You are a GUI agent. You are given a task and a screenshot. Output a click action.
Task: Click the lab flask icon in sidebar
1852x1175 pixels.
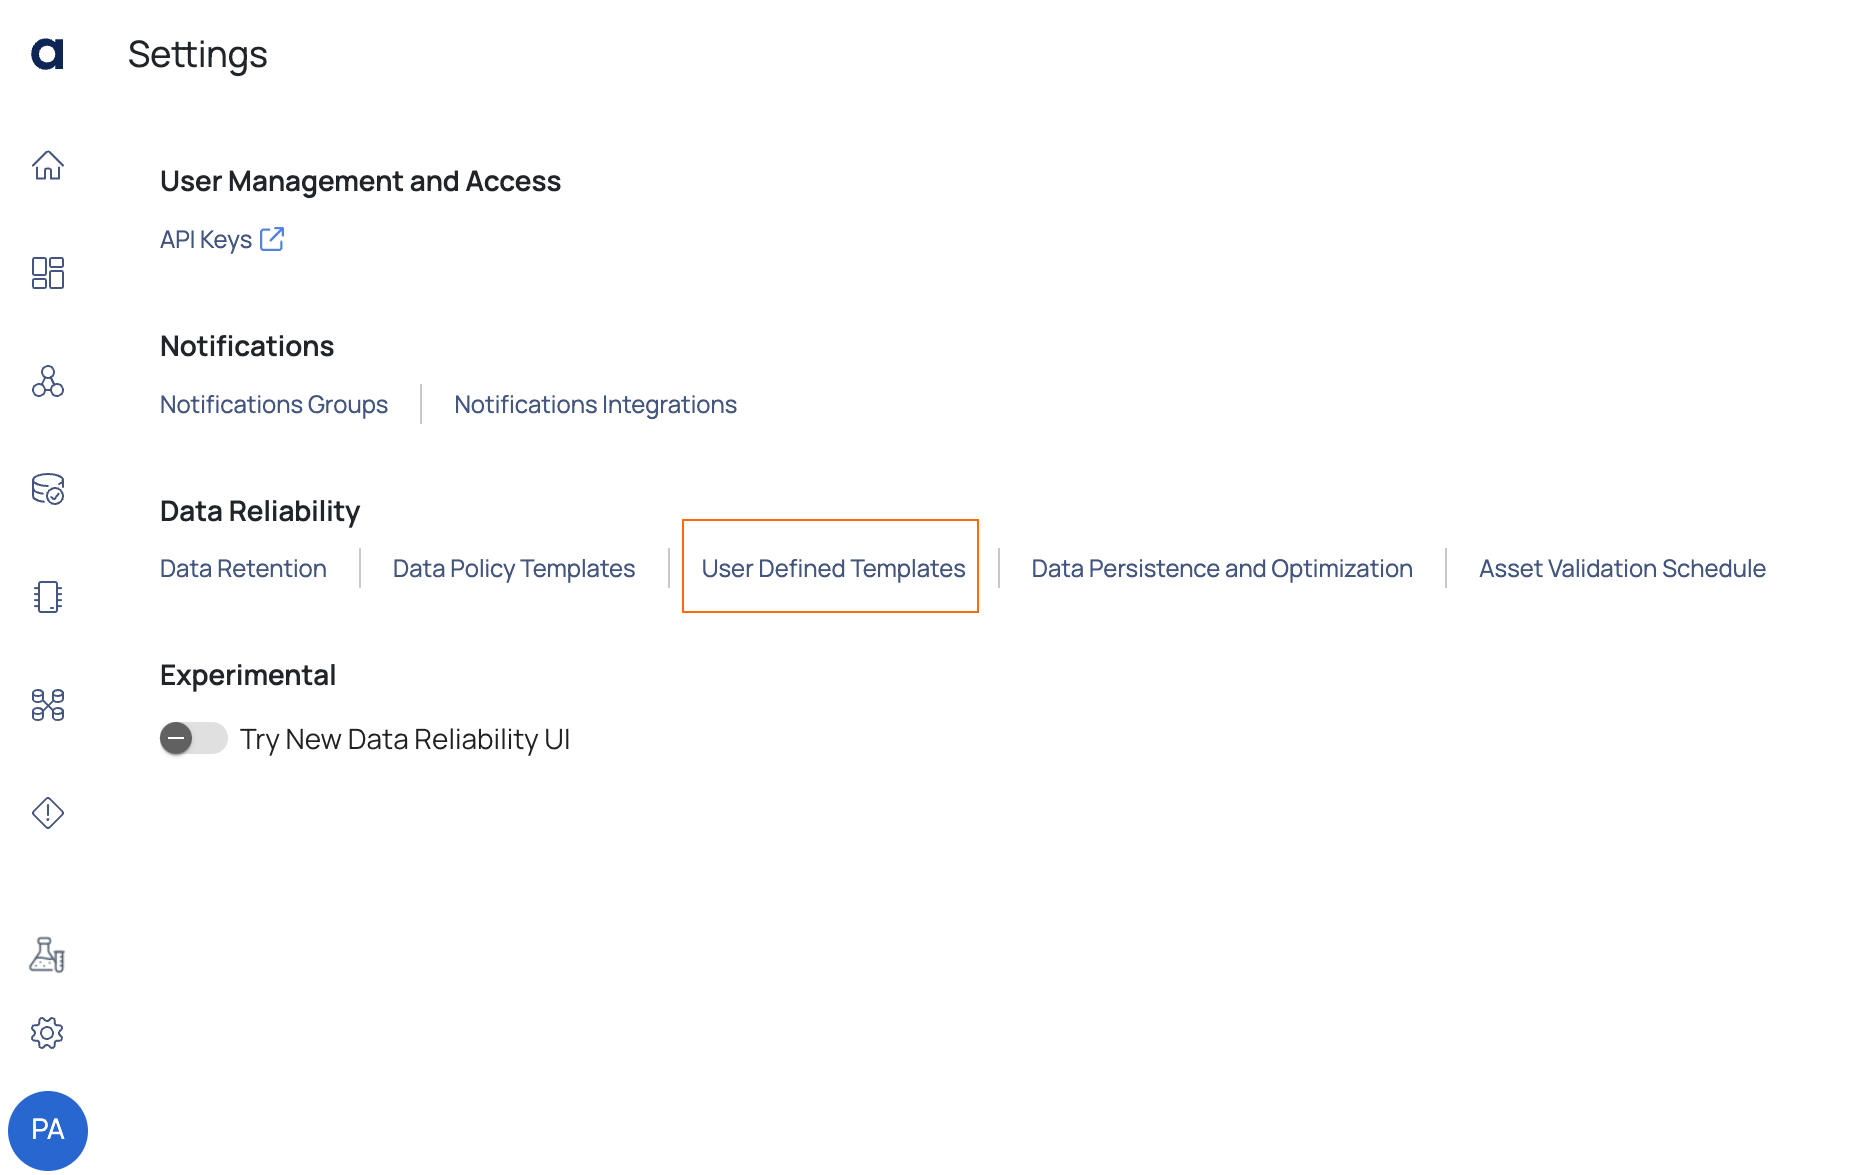coord(47,955)
